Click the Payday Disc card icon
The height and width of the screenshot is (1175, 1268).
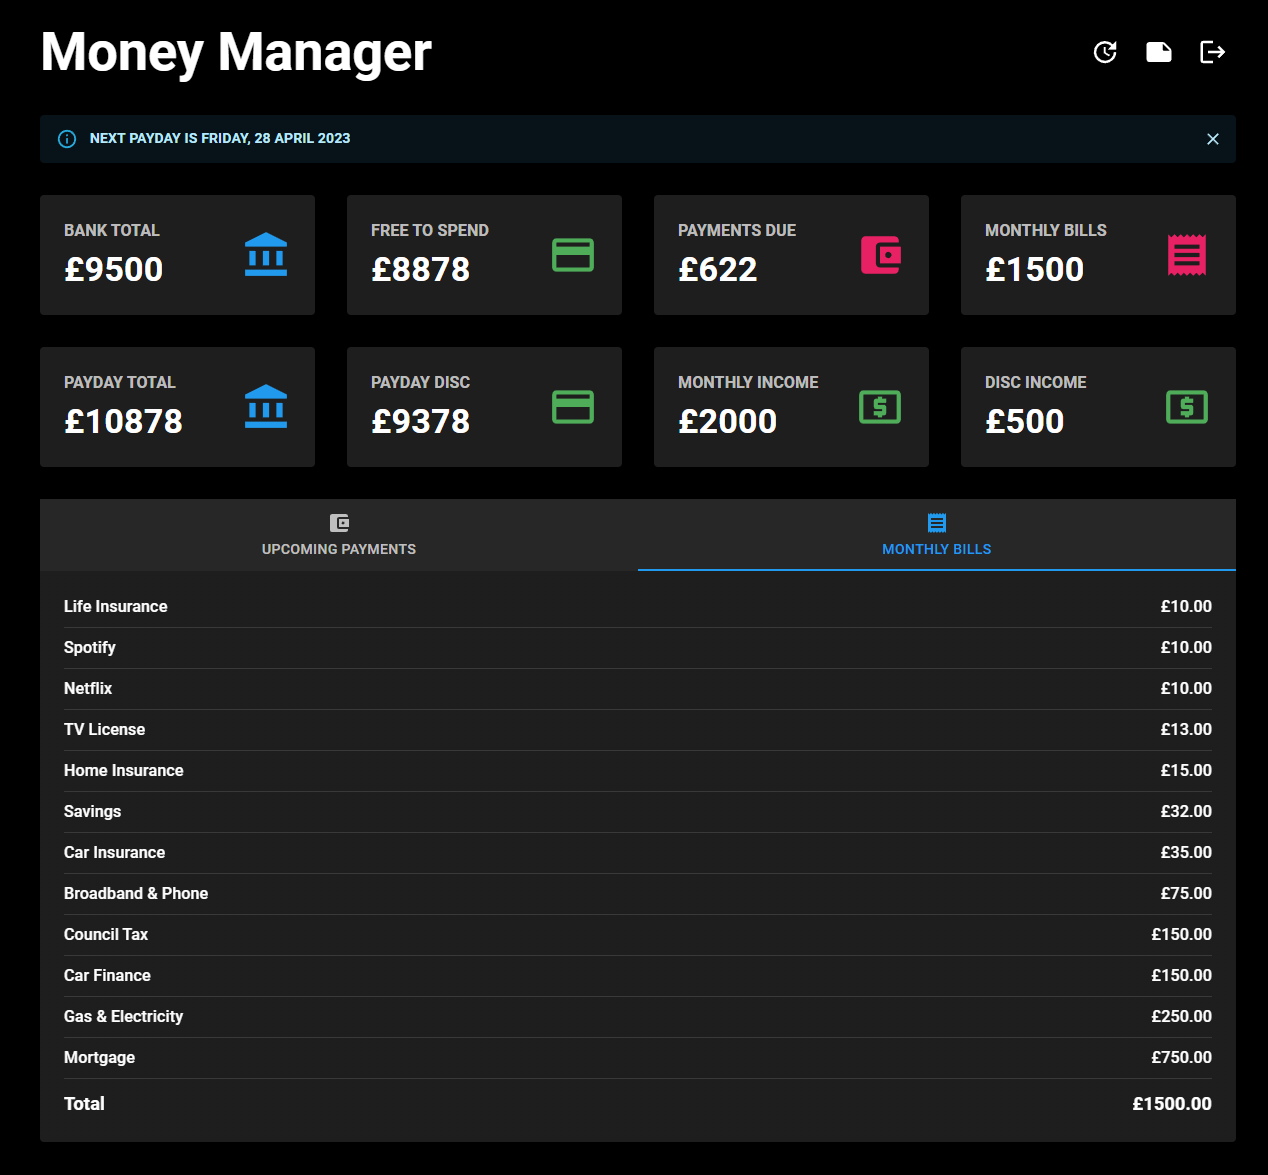573,407
